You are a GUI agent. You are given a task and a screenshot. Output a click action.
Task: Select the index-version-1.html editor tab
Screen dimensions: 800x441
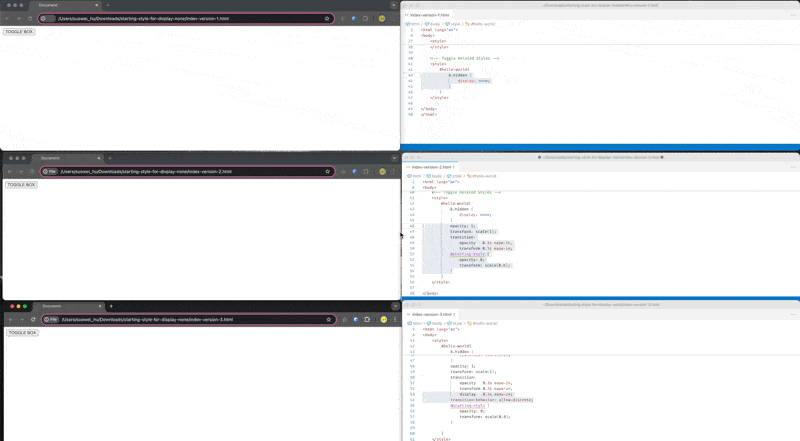click(430, 15)
